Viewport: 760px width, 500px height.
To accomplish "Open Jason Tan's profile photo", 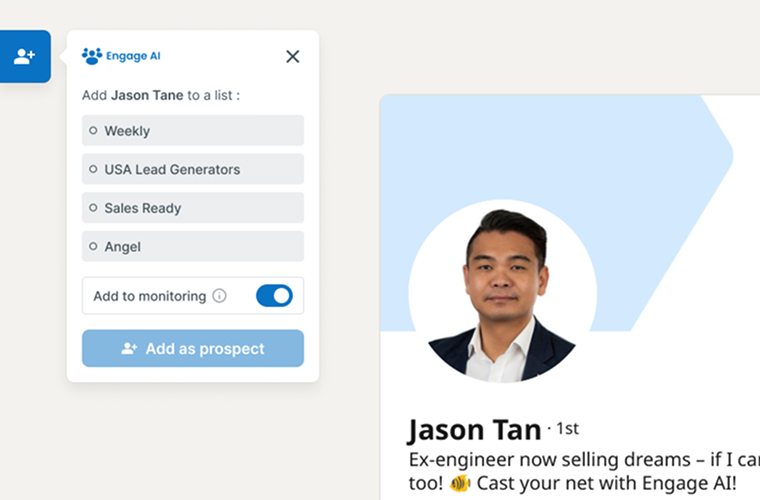I will [503, 293].
